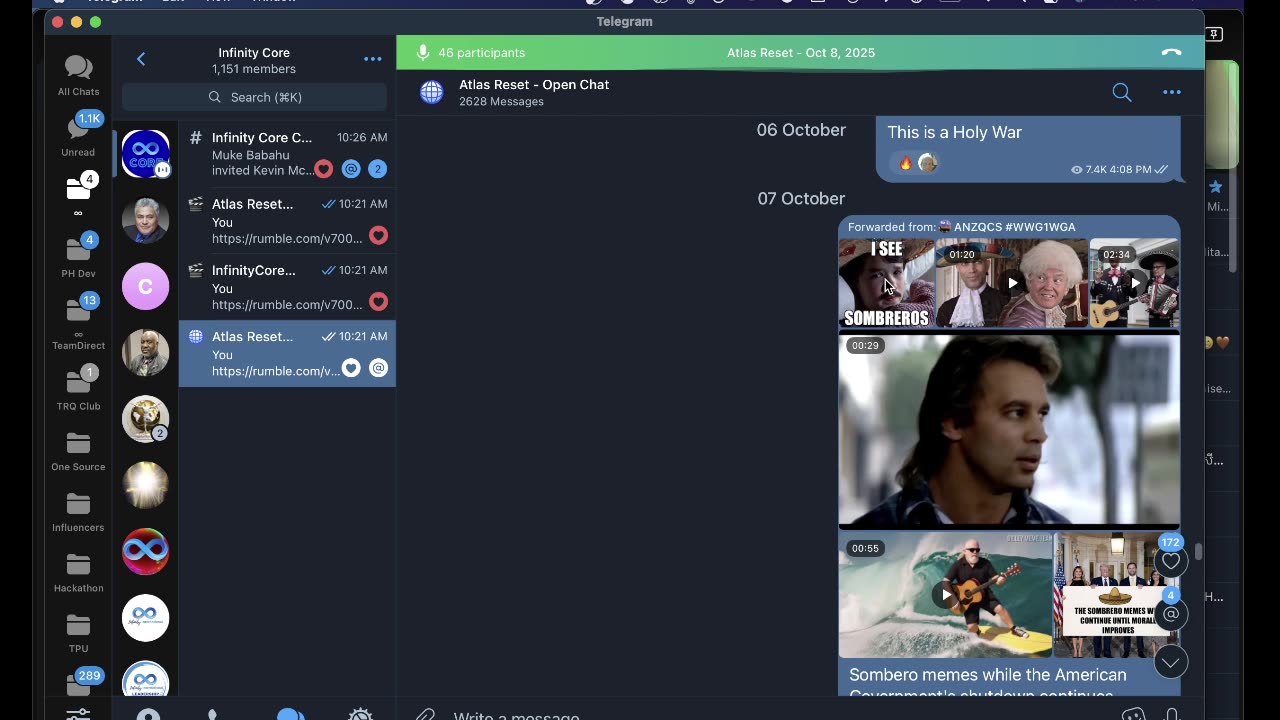
Task: Hang up Atlas Reset voice chat
Action: tap(1171, 52)
